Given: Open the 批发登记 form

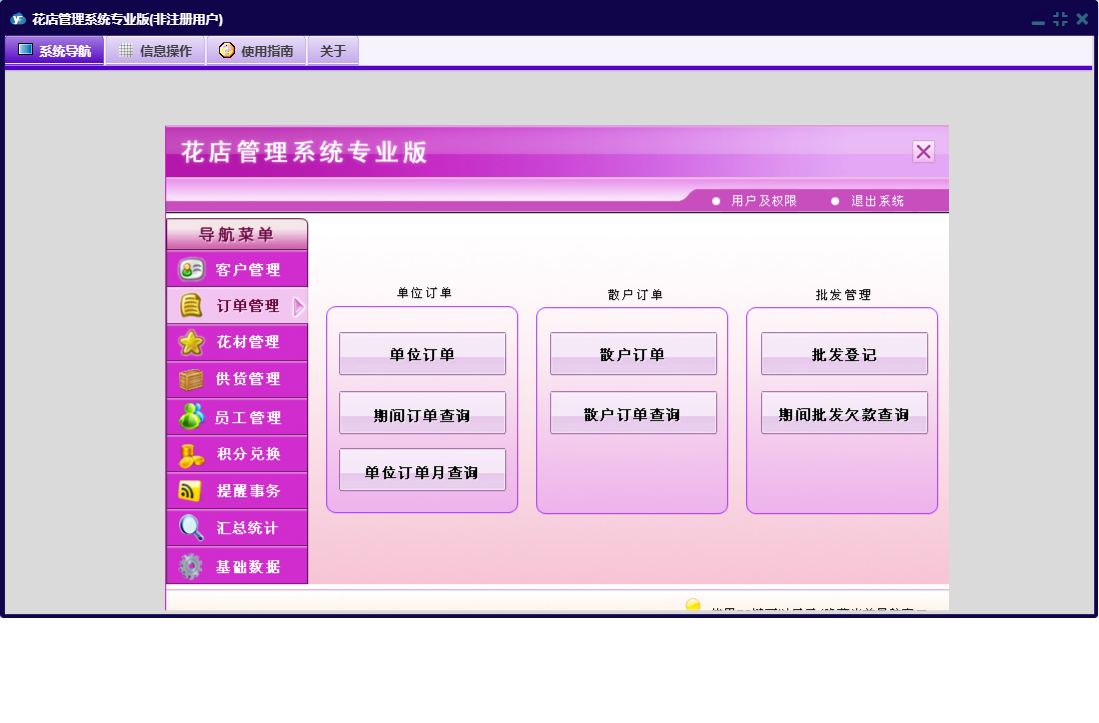Looking at the screenshot, I should tap(844, 354).
